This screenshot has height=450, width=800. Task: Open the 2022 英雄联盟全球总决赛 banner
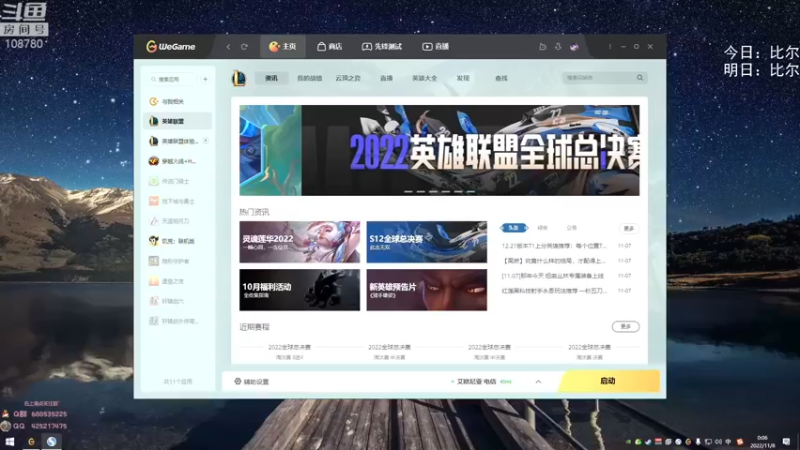point(439,151)
